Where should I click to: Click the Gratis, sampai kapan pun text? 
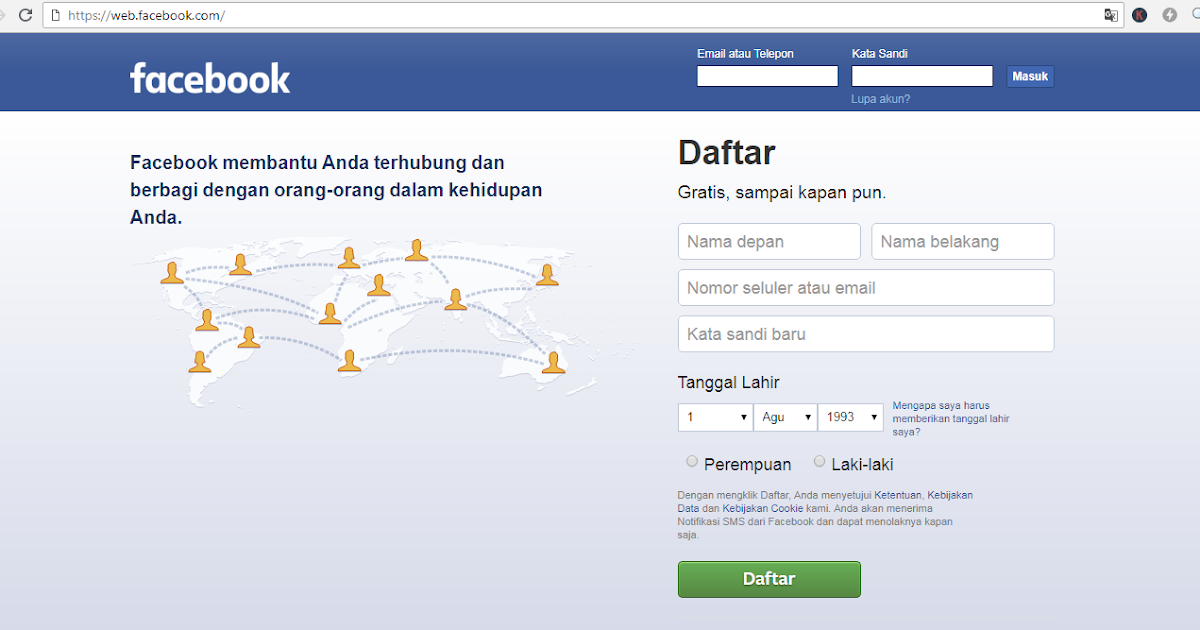[x=782, y=193]
